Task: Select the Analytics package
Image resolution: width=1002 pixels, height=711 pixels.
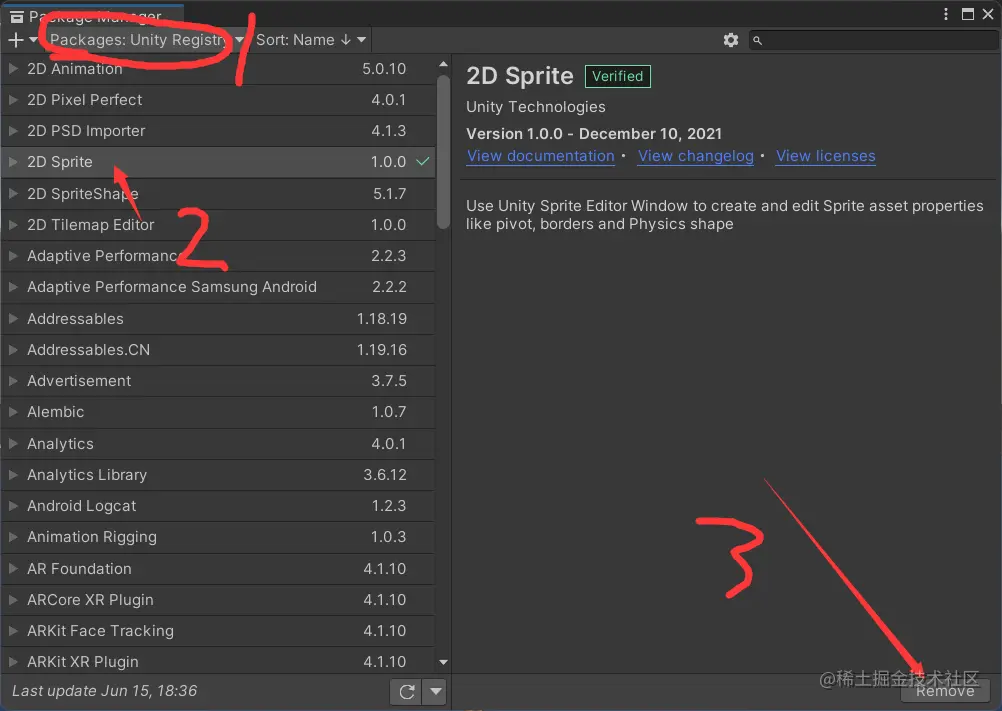Action: pos(218,444)
